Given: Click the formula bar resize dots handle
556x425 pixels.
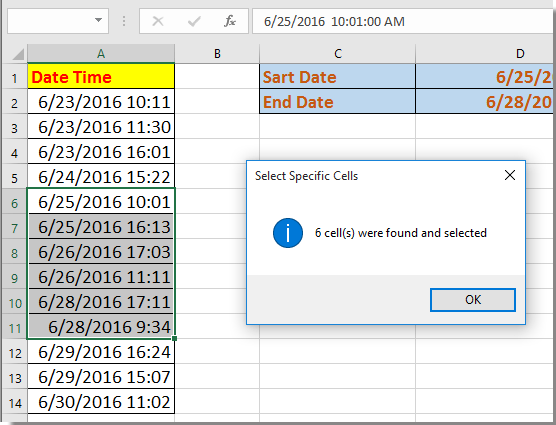Looking at the screenshot, I should point(124,21).
